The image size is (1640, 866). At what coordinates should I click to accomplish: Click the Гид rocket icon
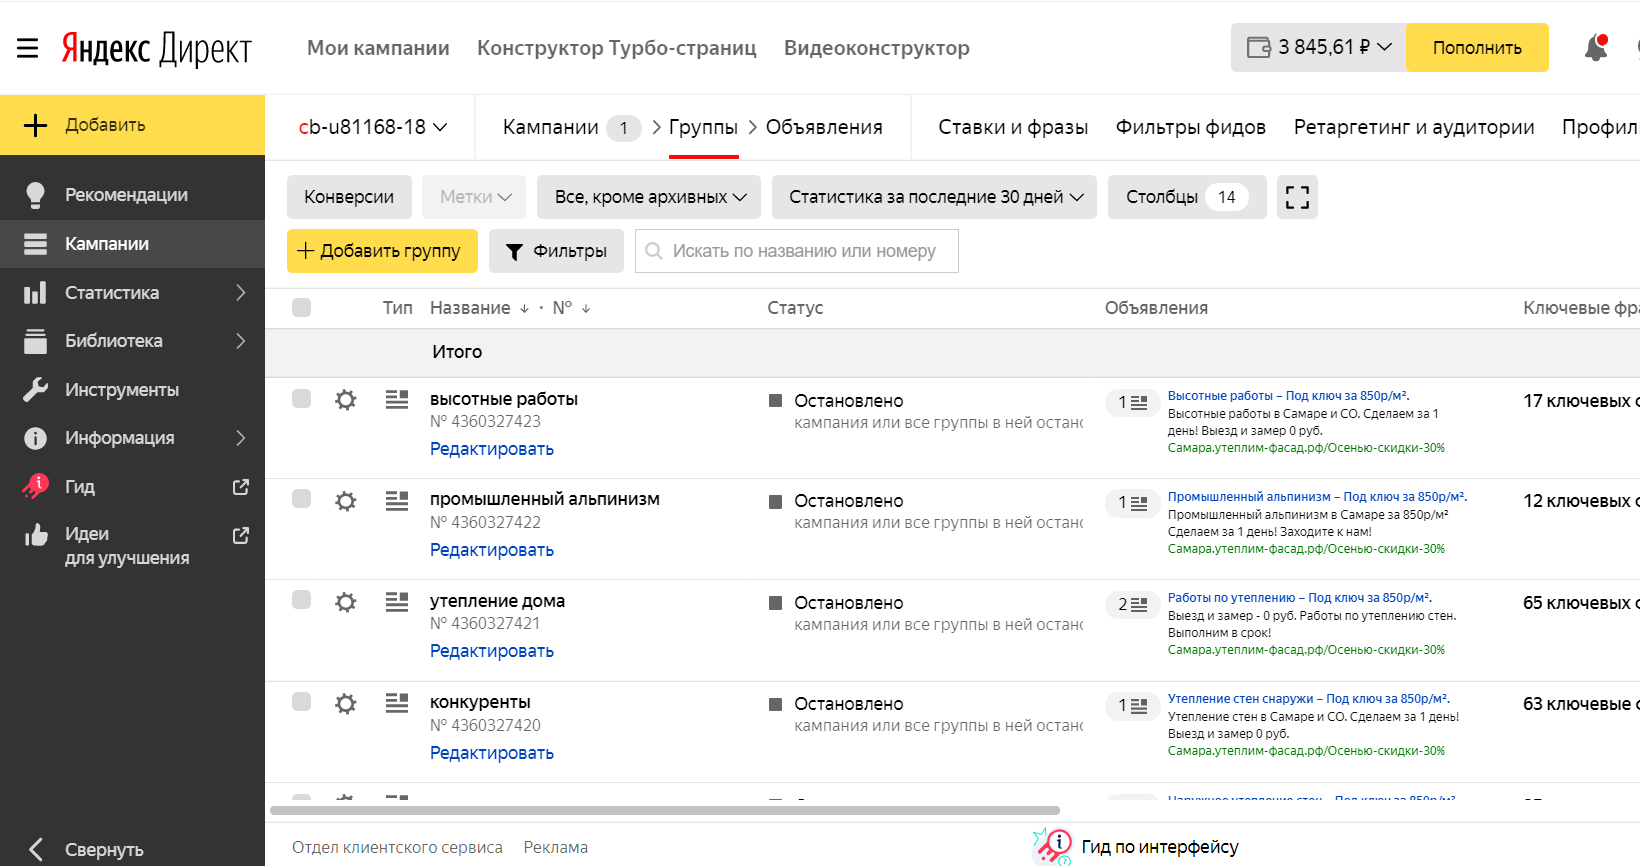pos(35,487)
